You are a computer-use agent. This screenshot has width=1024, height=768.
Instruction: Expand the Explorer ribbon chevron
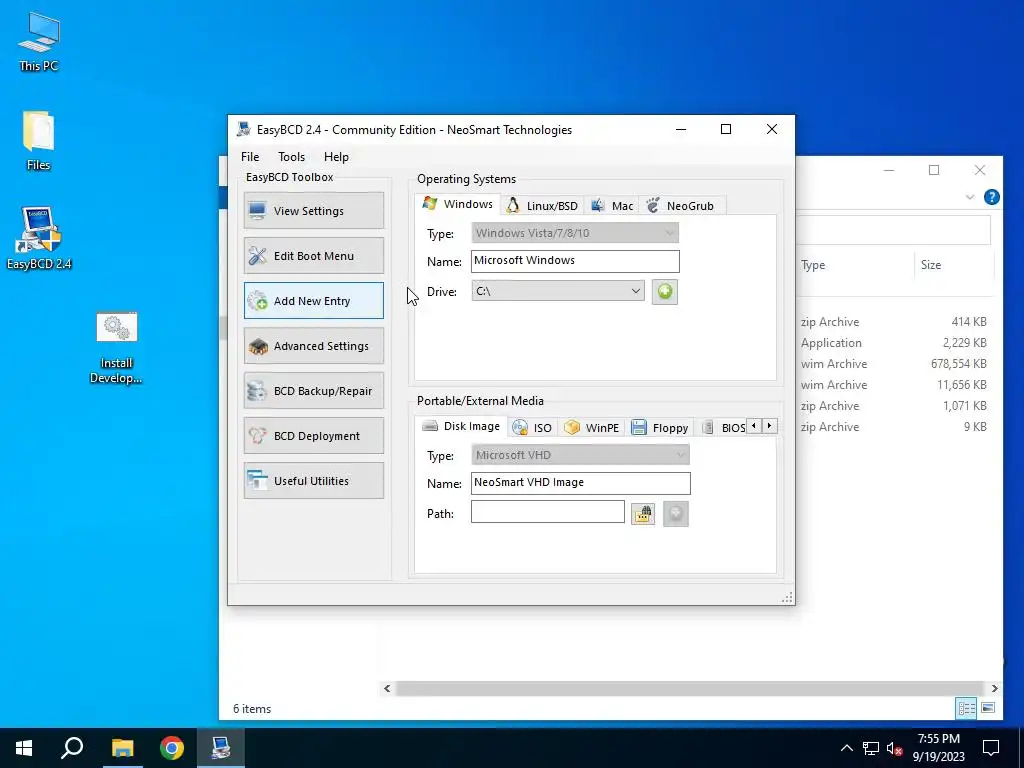(x=970, y=197)
